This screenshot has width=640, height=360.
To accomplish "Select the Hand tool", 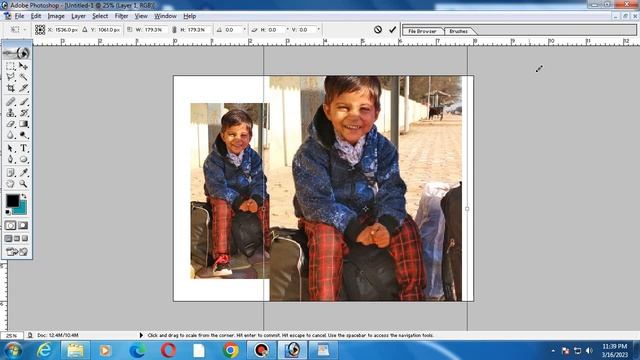I will pyautogui.click(x=11, y=184).
